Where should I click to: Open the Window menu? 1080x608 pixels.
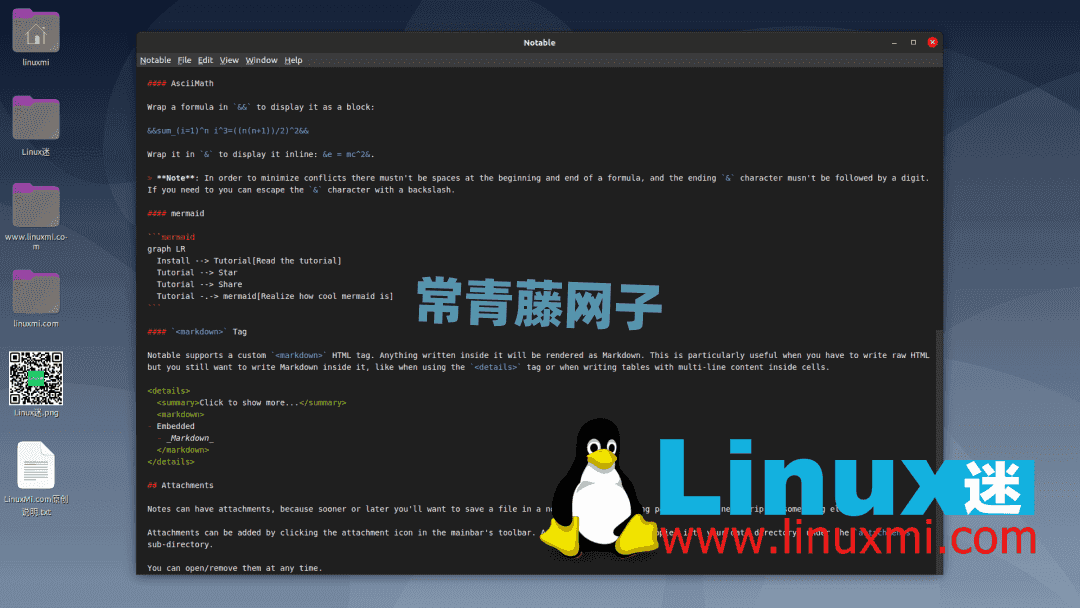tap(261, 61)
